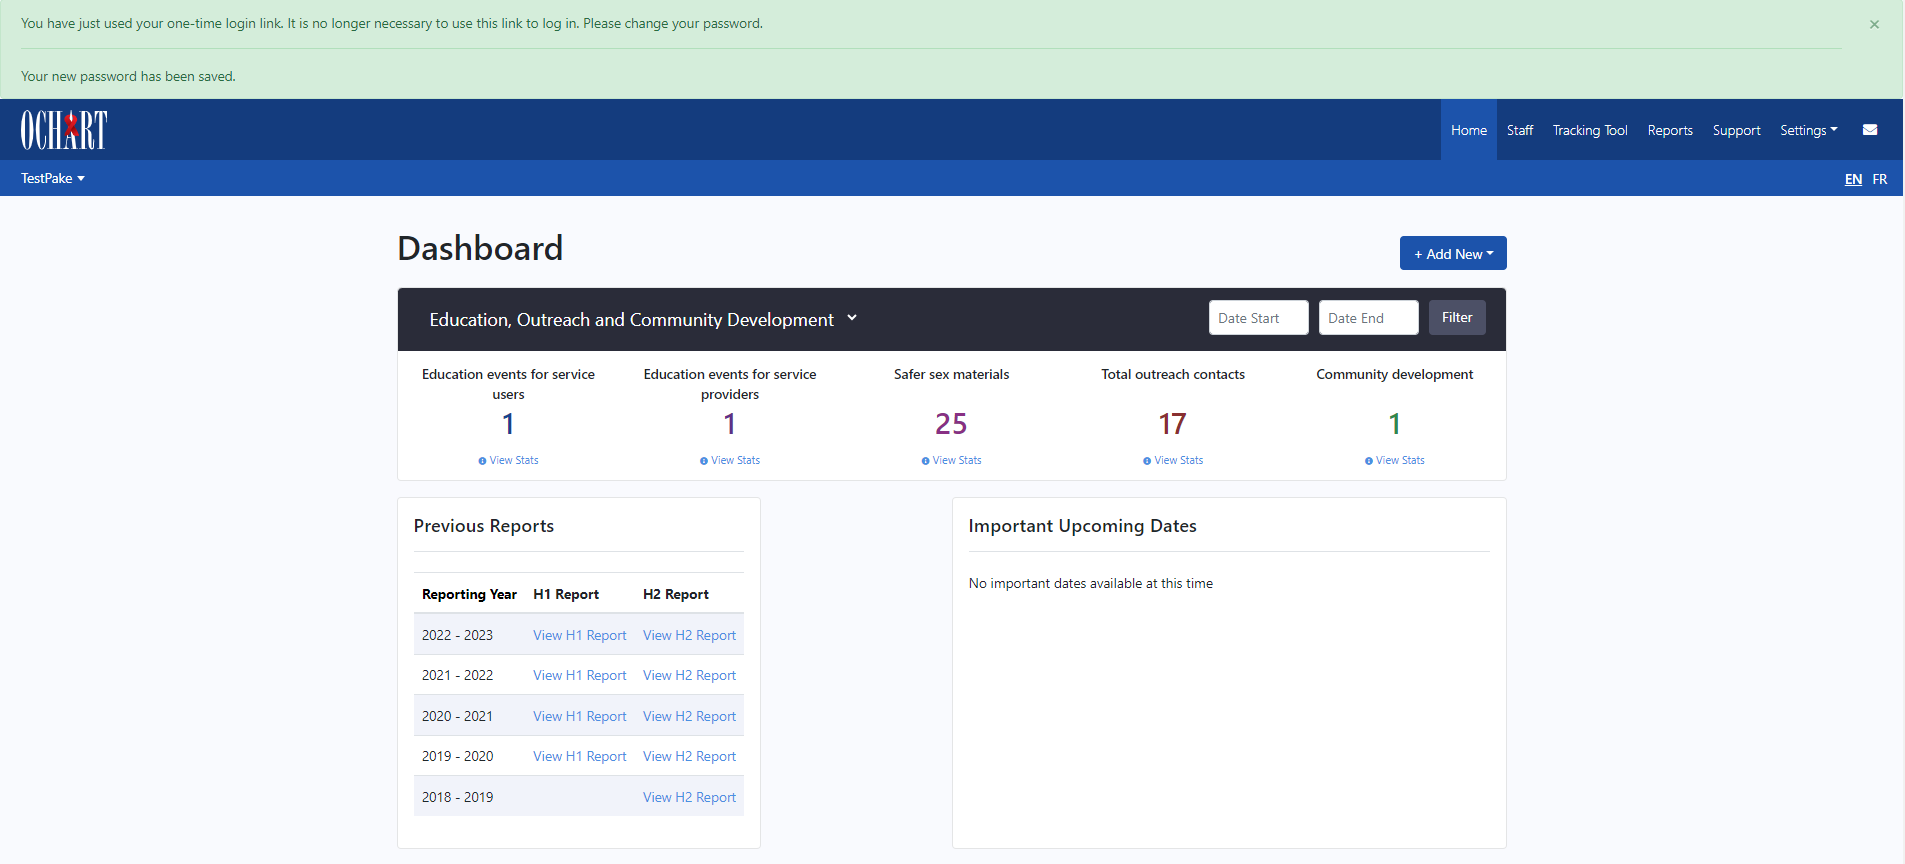
Task: View Stats for Safer sex materials
Action: click(951, 460)
